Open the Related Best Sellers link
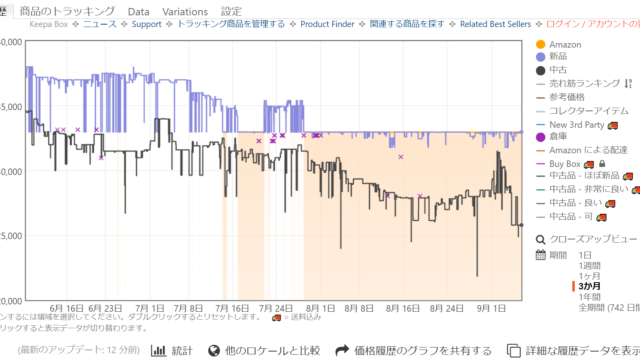This screenshot has width=640, height=360. click(x=496, y=24)
